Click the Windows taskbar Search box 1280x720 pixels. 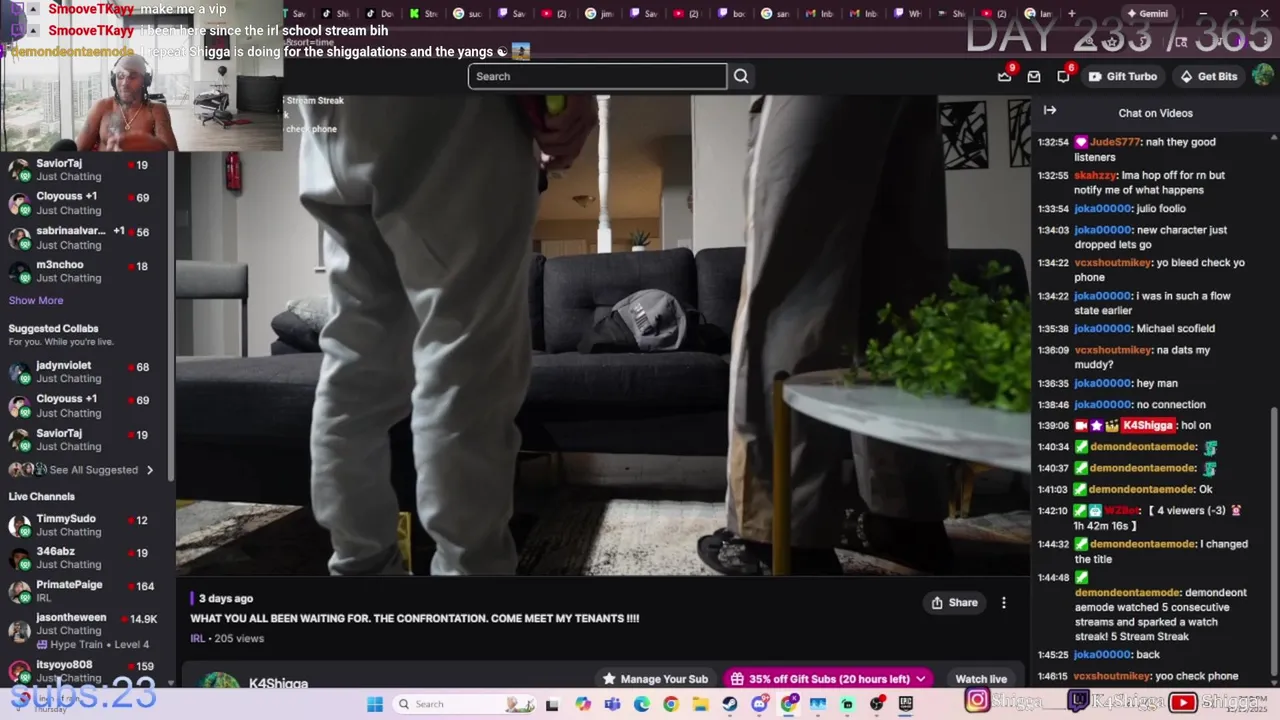tap(465, 704)
